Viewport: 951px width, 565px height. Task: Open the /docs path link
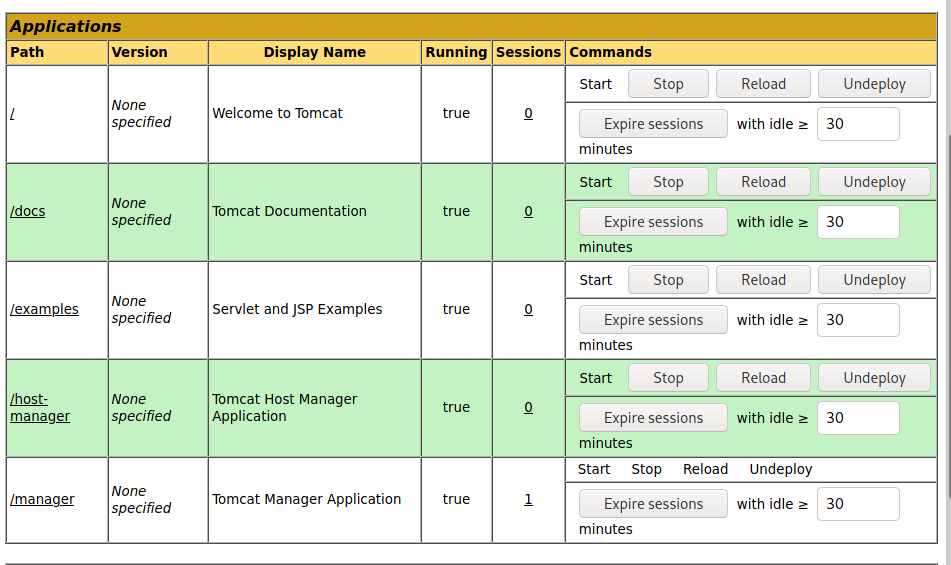pos(27,211)
